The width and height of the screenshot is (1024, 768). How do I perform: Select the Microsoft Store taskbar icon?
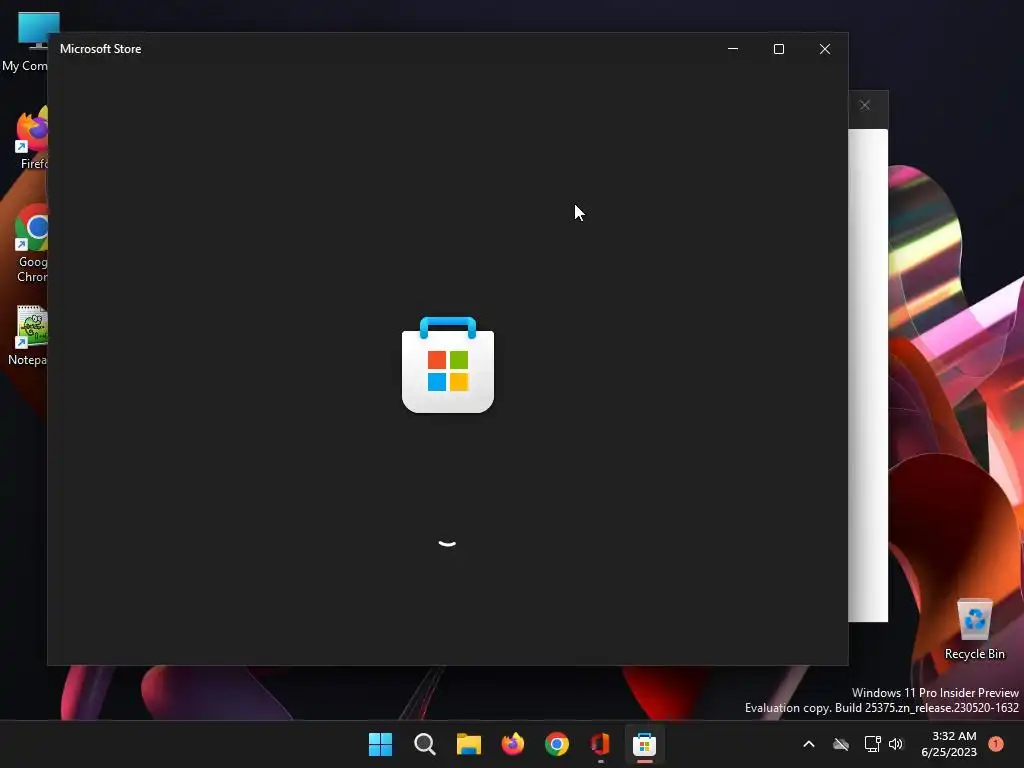tap(645, 744)
